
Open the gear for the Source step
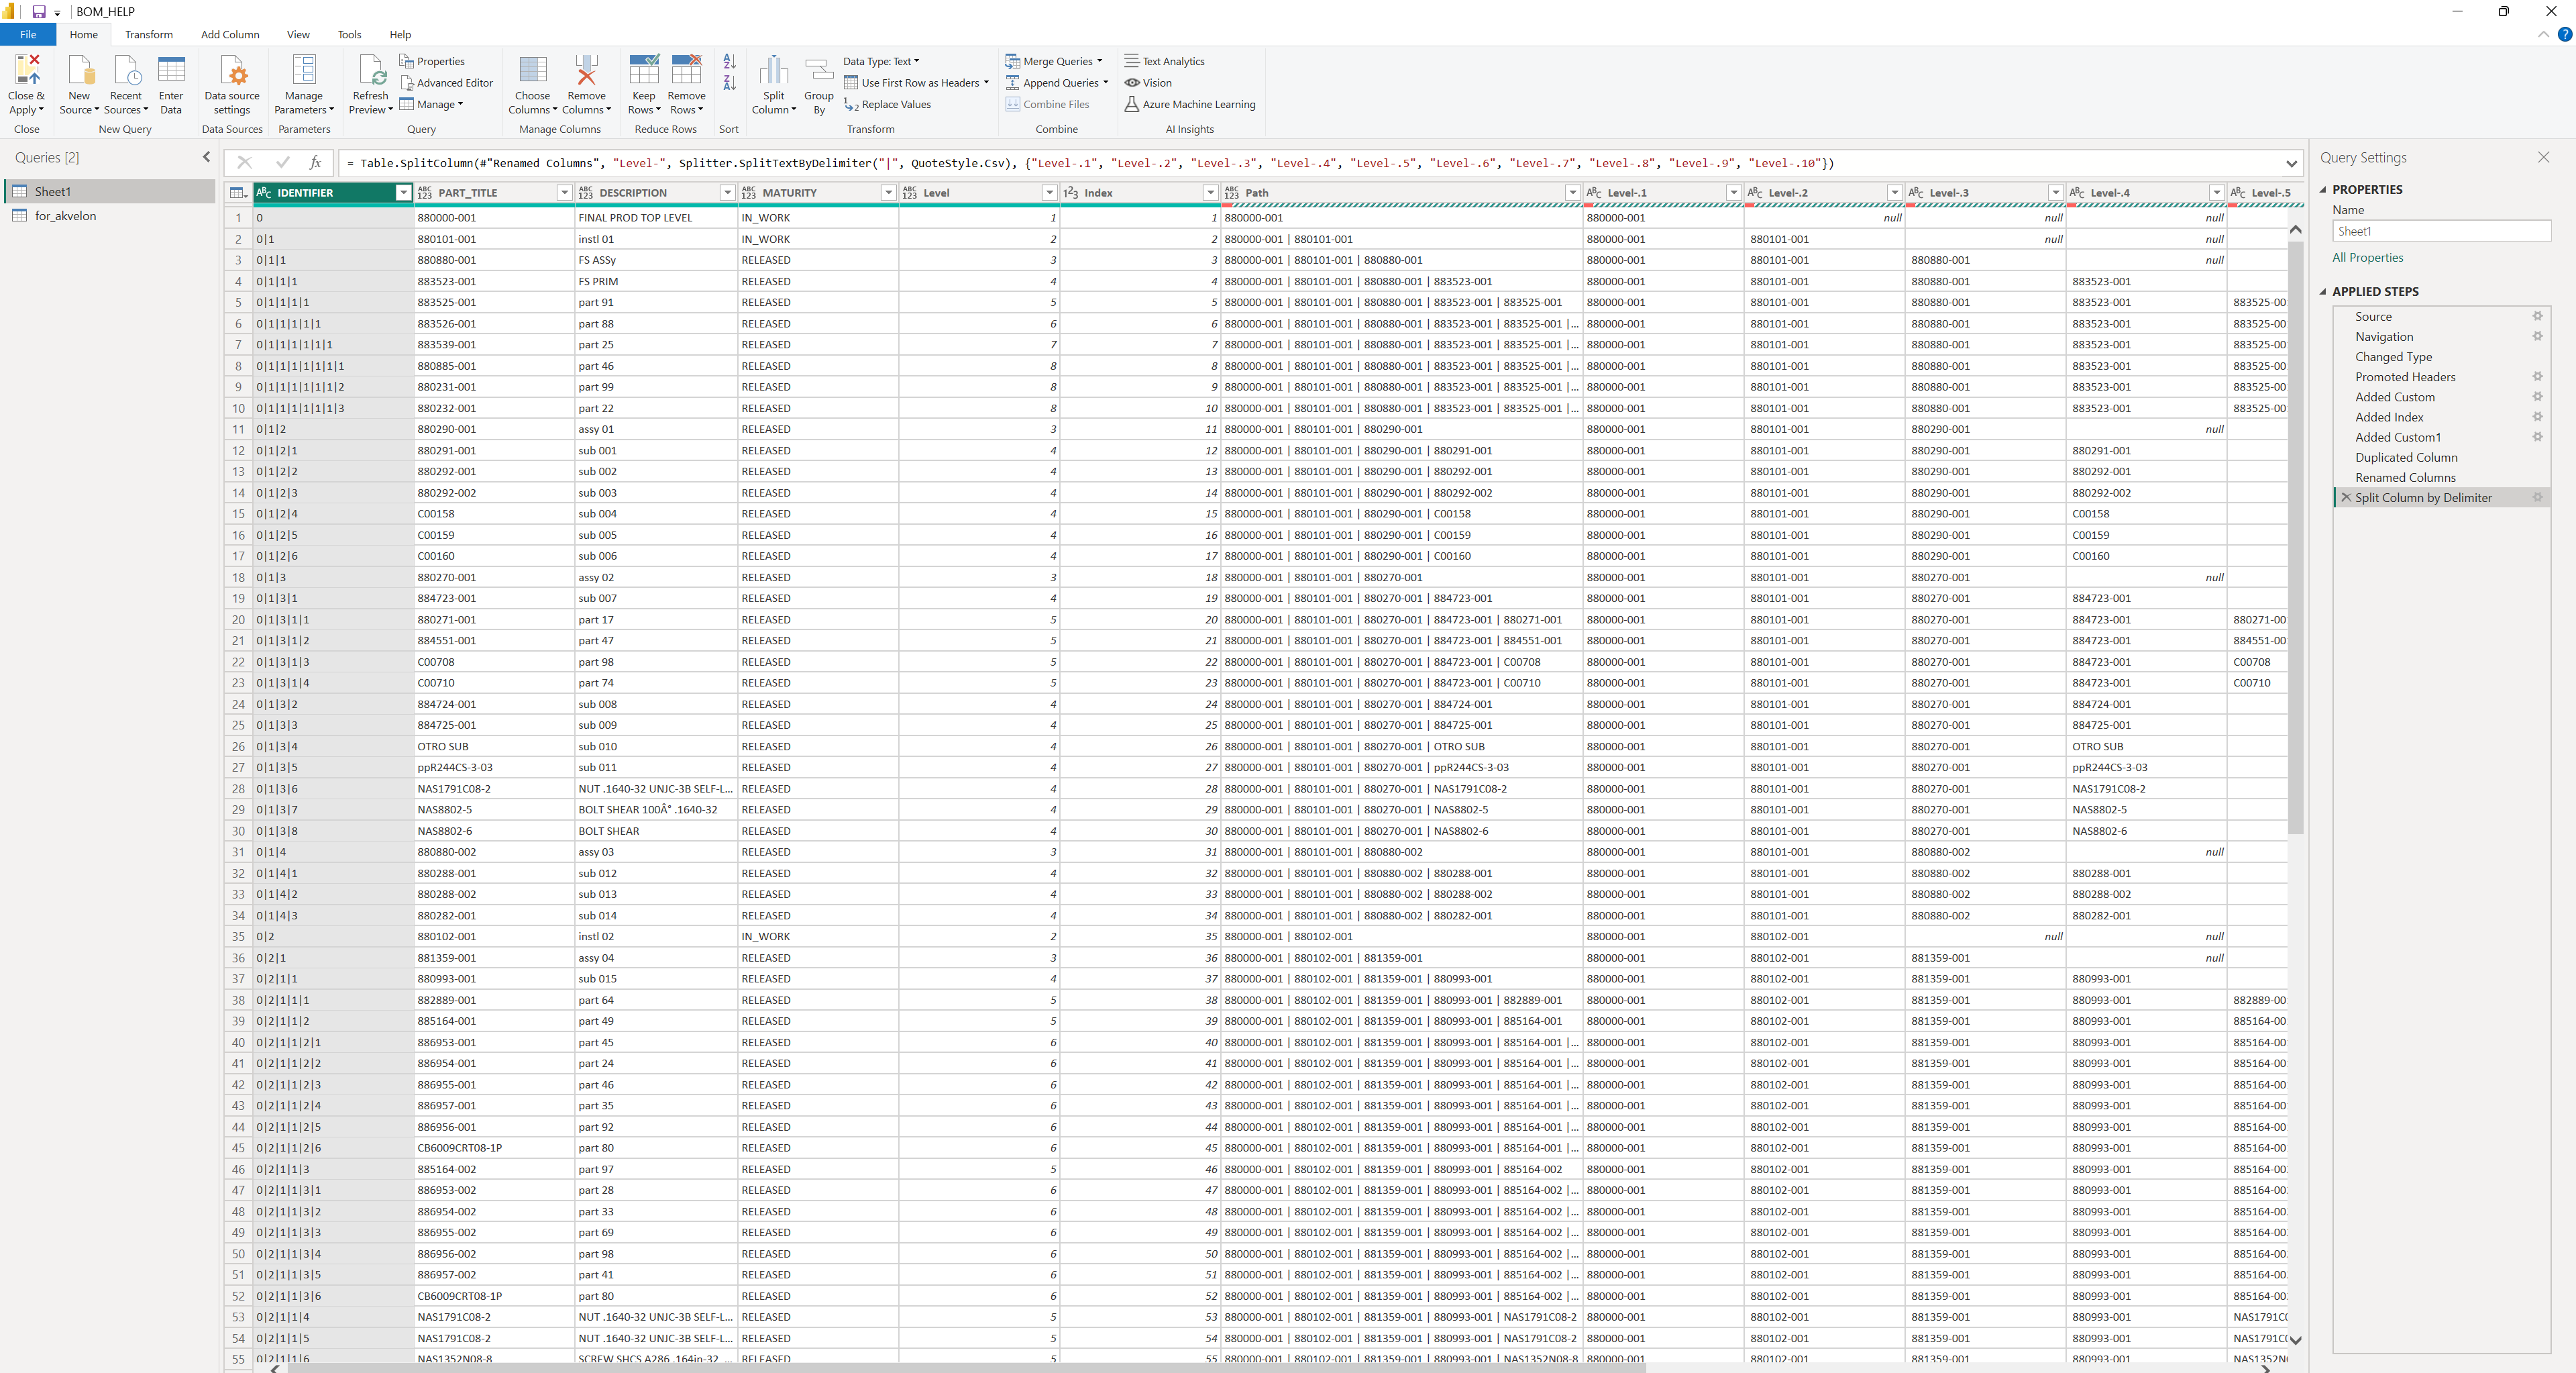click(x=2537, y=316)
